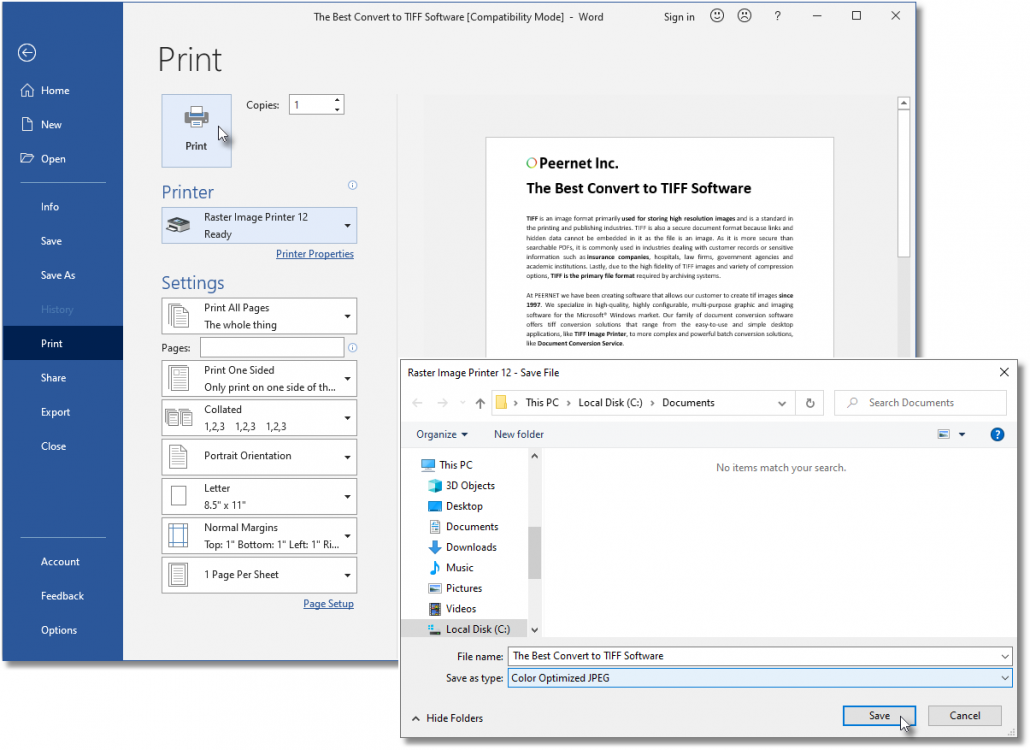Expand the Print All Pages dropdown

tap(259, 316)
